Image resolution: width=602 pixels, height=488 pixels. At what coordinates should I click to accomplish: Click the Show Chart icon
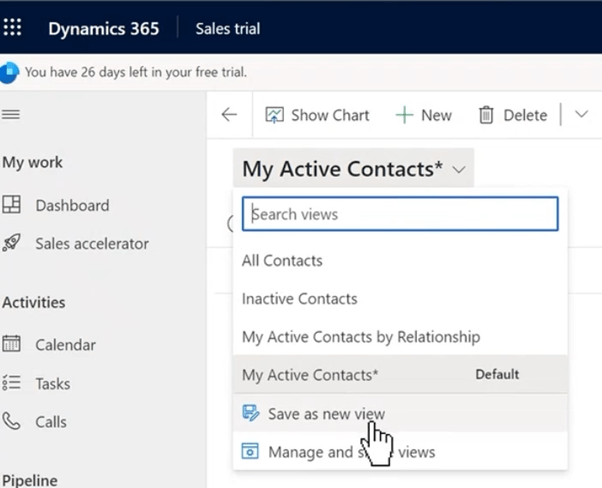(x=275, y=115)
